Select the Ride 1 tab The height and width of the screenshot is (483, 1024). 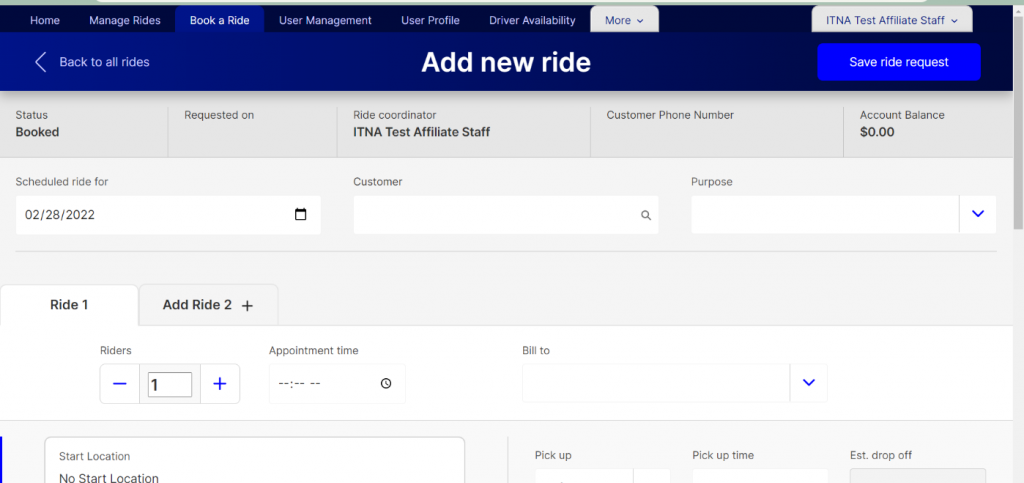69,305
